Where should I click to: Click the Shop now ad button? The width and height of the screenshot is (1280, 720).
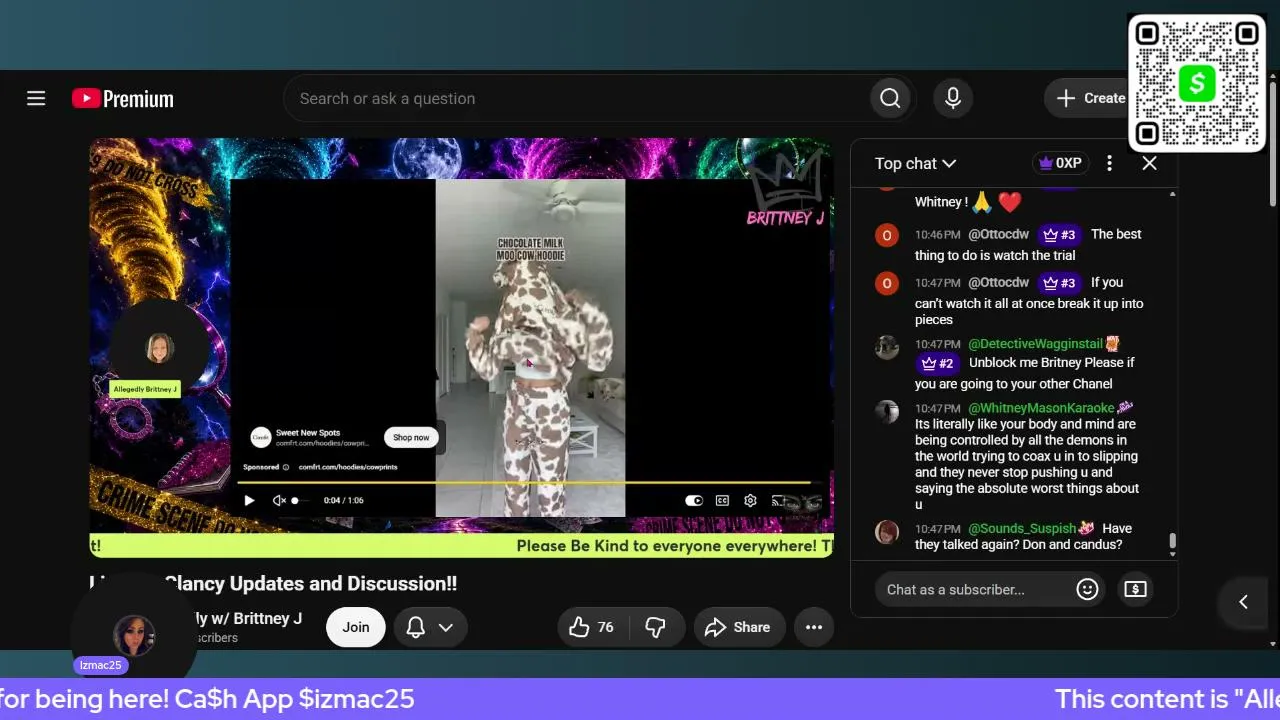(x=411, y=437)
